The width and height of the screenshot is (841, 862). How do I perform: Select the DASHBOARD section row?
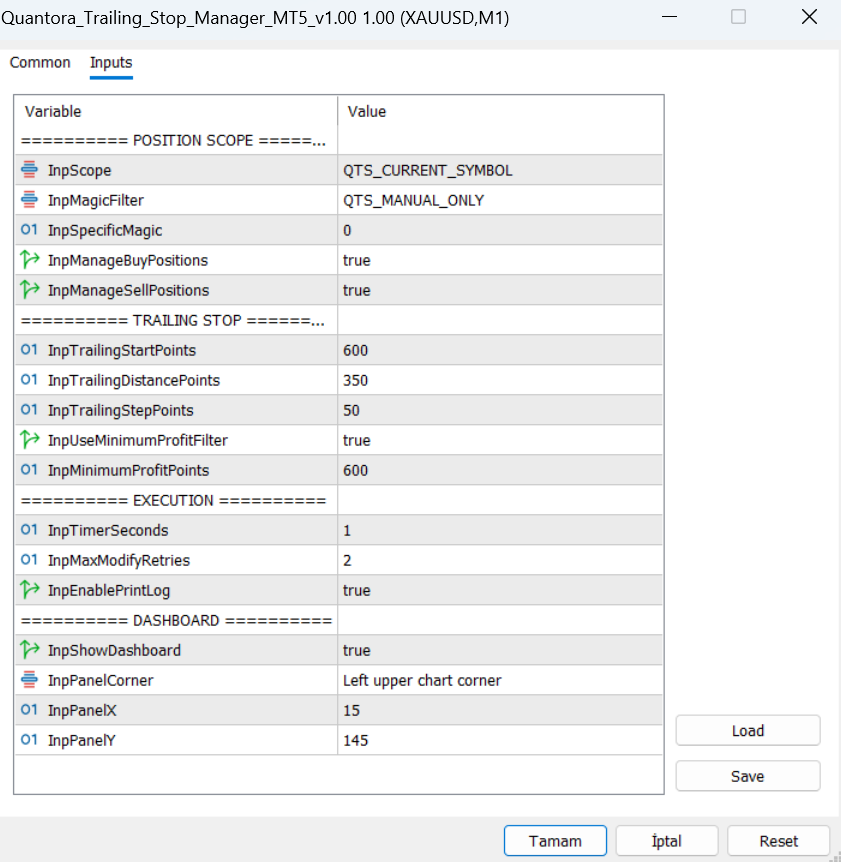pyautogui.click(x=339, y=620)
